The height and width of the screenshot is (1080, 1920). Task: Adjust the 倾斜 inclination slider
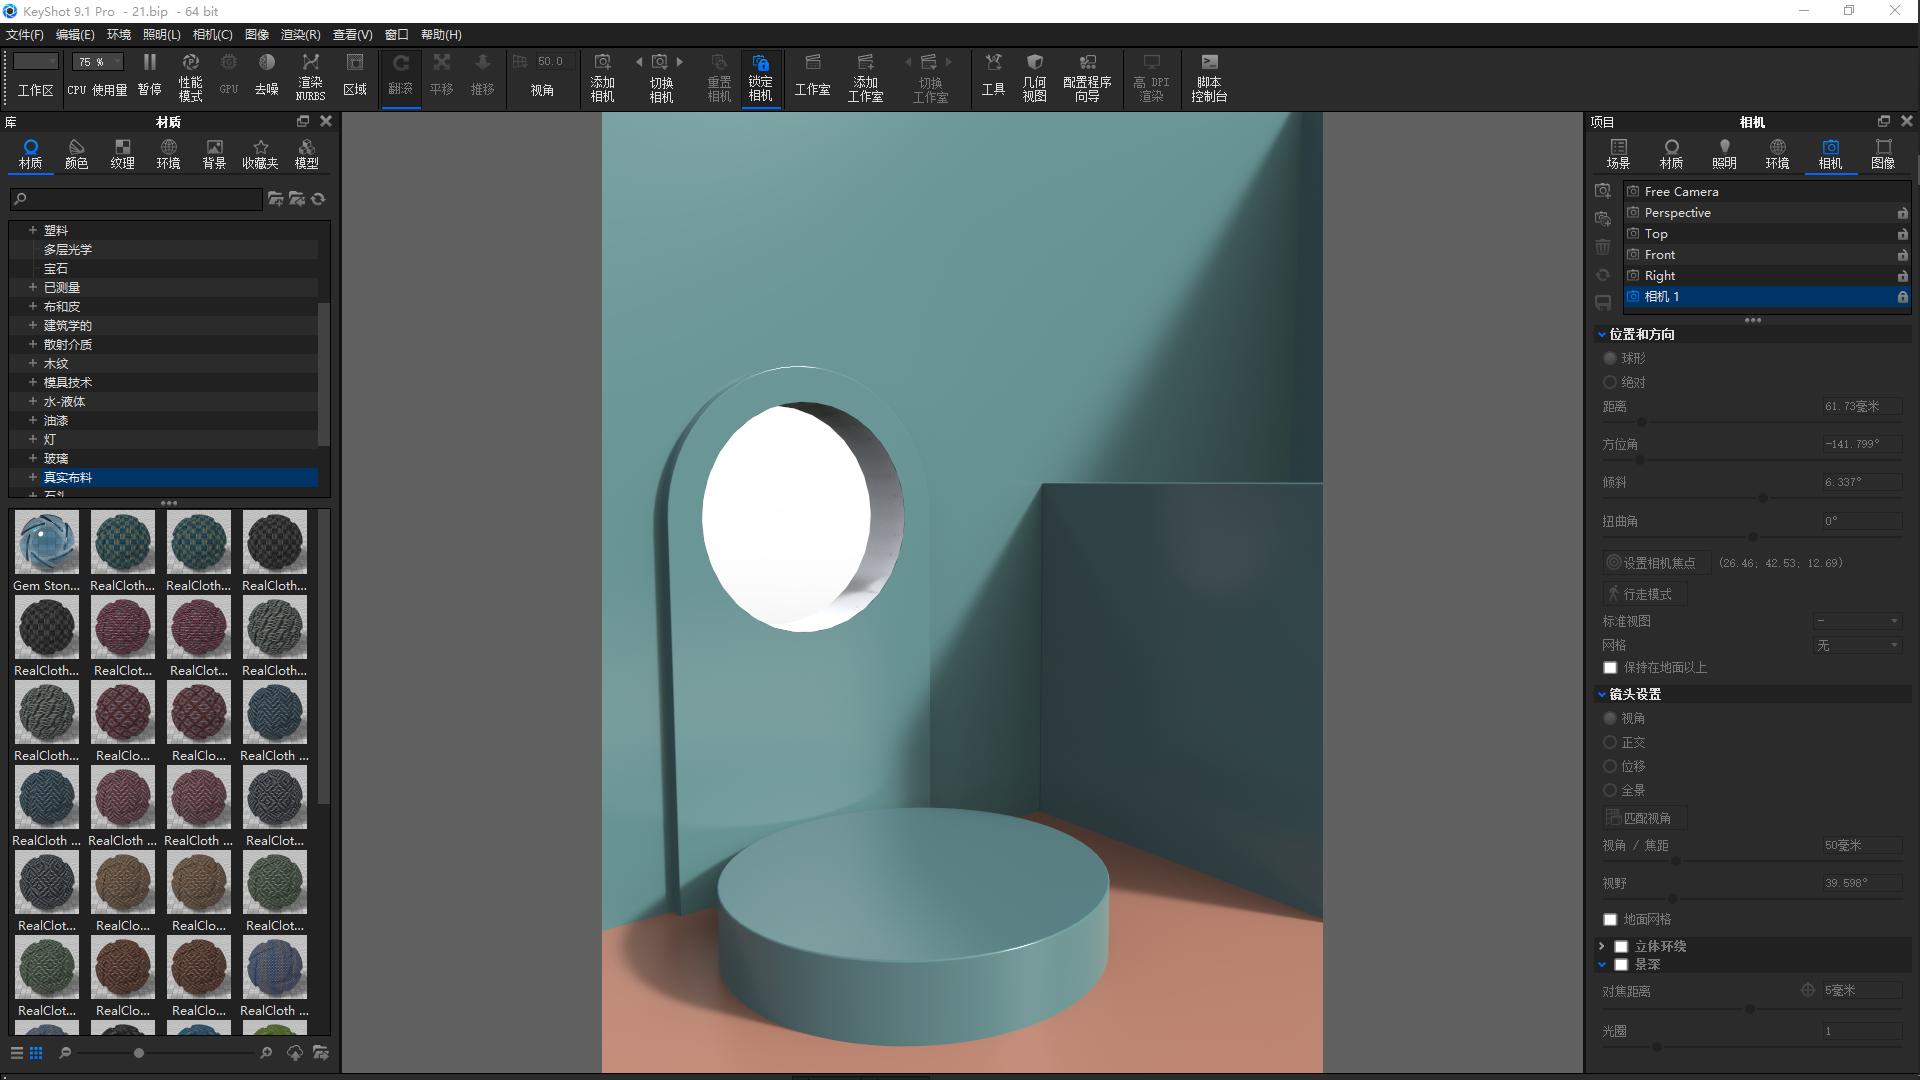coord(1763,497)
